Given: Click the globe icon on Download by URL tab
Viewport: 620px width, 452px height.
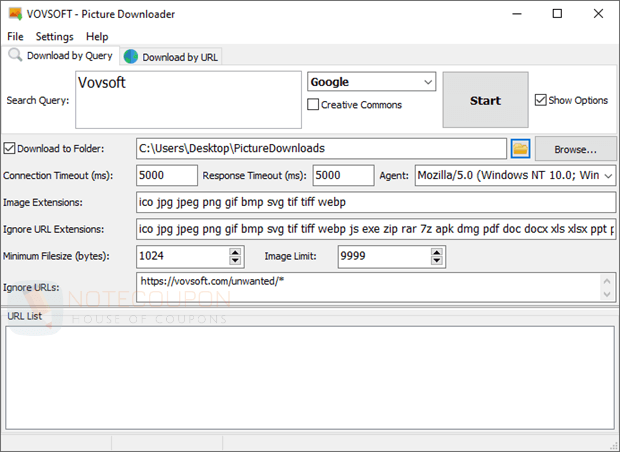Looking at the screenshot, I should pos(130,57).
